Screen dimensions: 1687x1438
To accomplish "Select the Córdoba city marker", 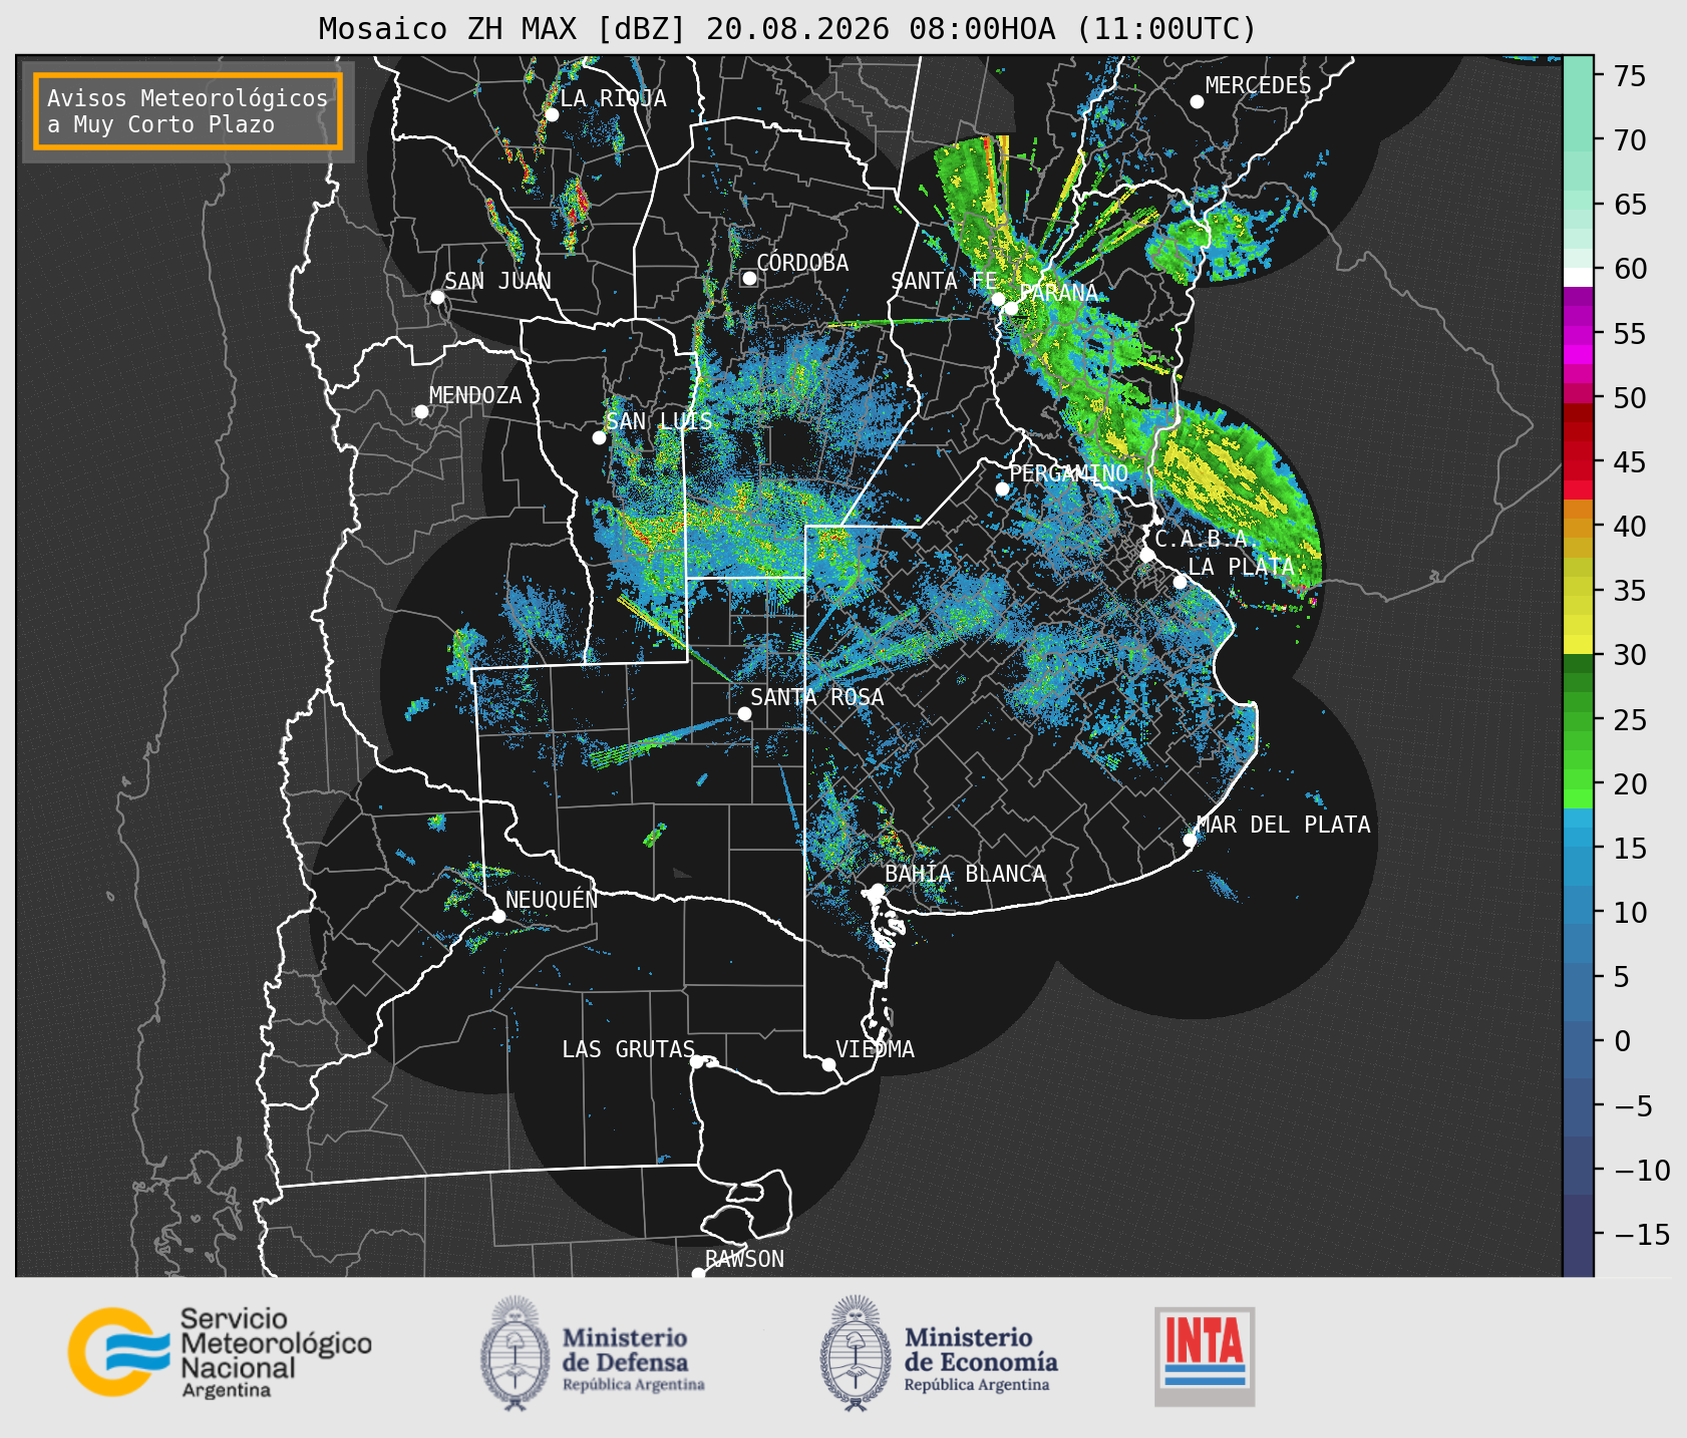I will click(749, 278).
